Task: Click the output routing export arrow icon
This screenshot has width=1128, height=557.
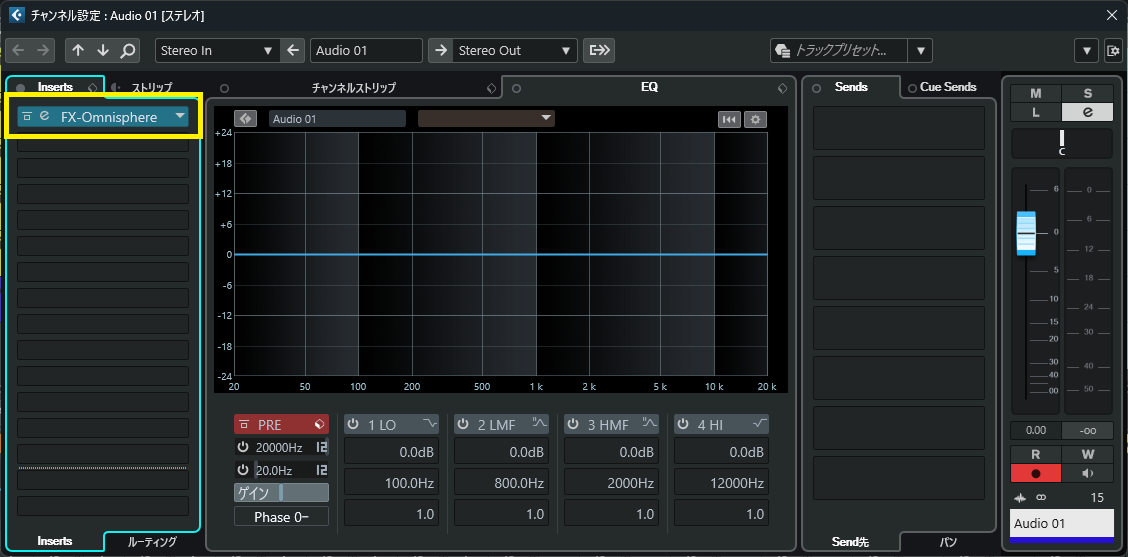Action: coord(599,50)
